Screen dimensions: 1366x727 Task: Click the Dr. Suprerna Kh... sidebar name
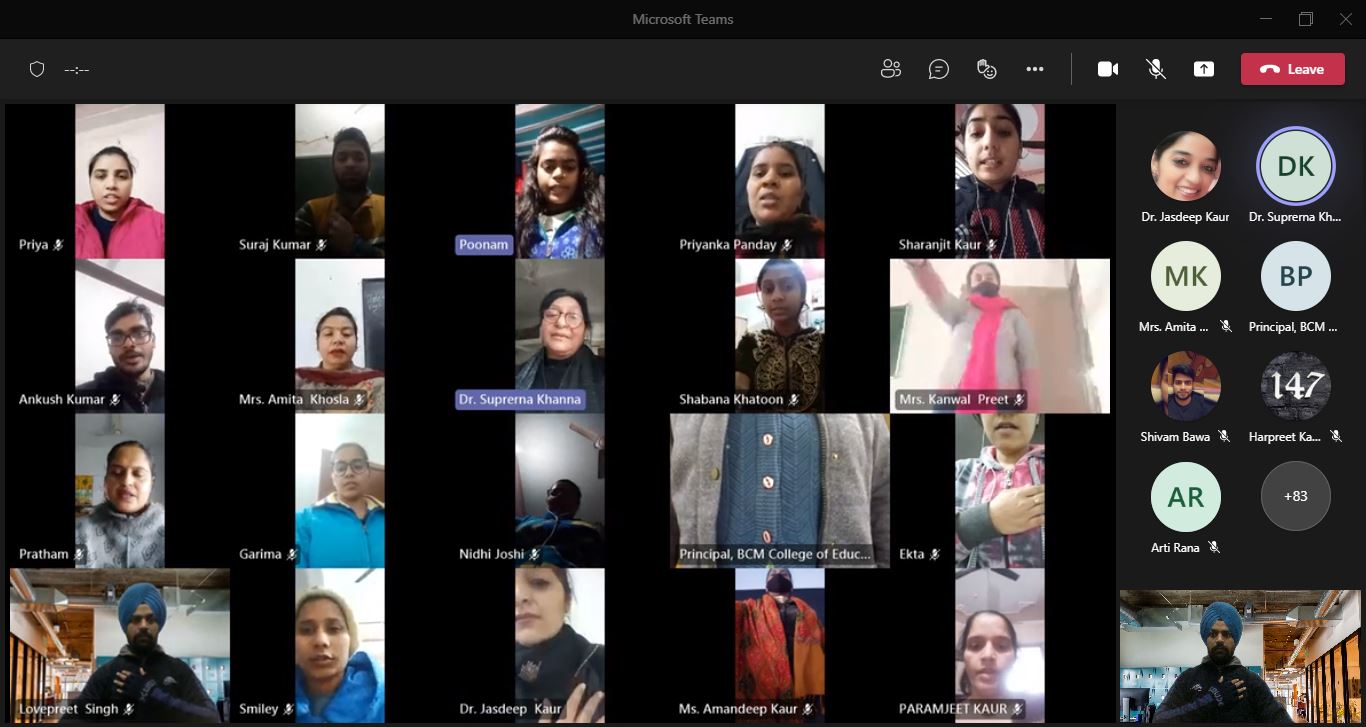[1296, 217]
